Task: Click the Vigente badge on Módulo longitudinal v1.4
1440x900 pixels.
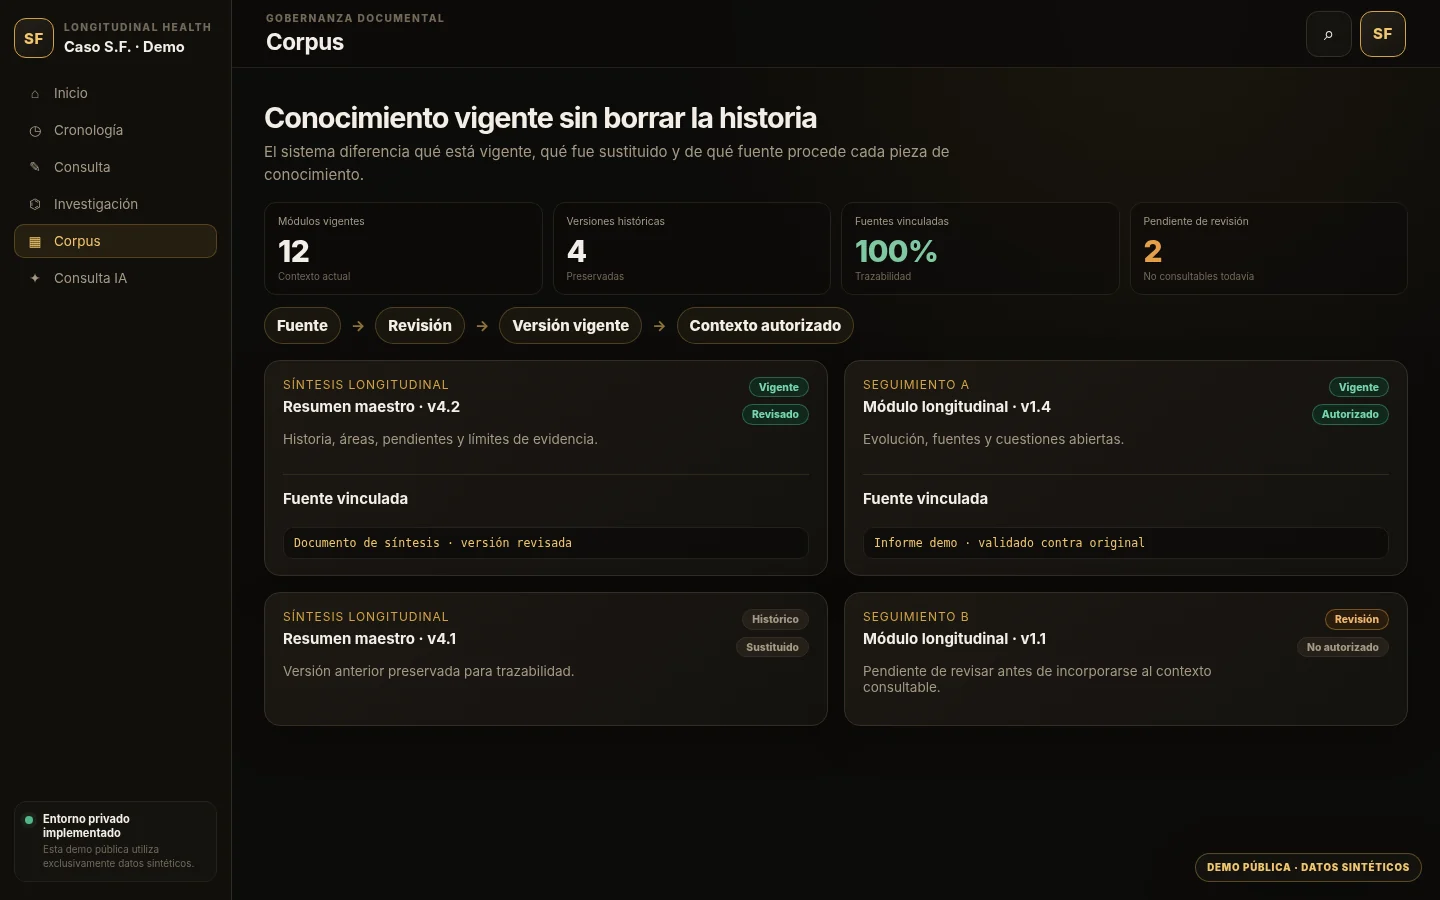Action: [1358, 387]
